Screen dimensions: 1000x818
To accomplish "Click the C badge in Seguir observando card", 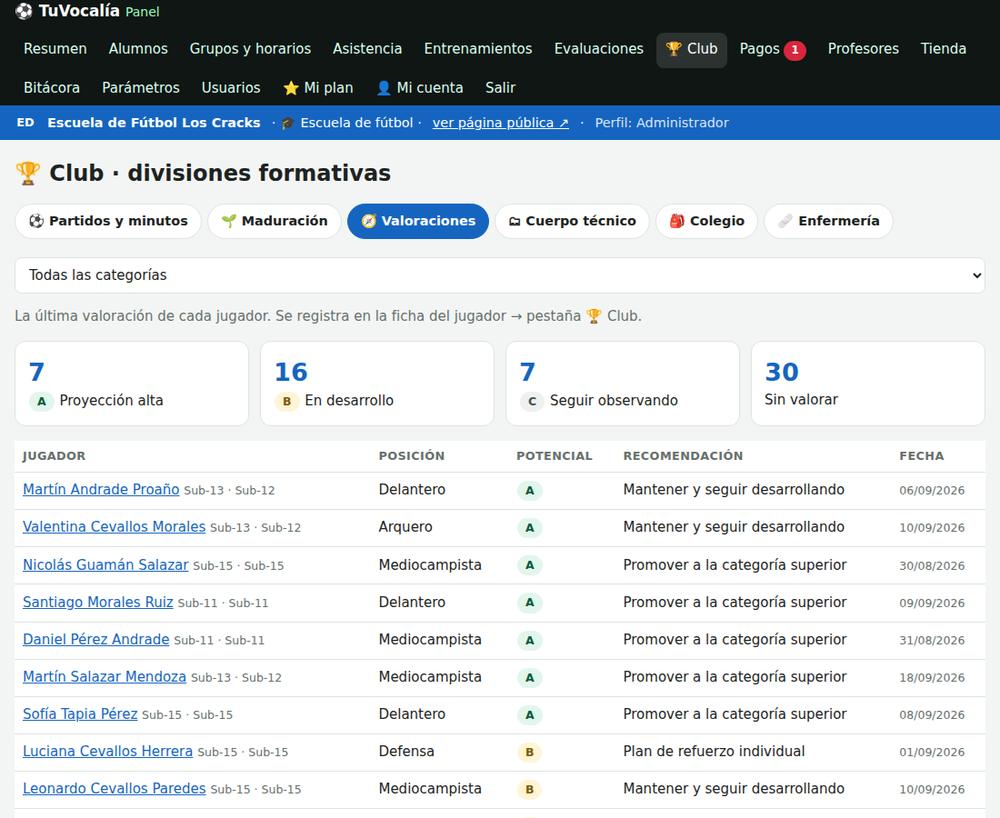I will [x=532, y=401].
